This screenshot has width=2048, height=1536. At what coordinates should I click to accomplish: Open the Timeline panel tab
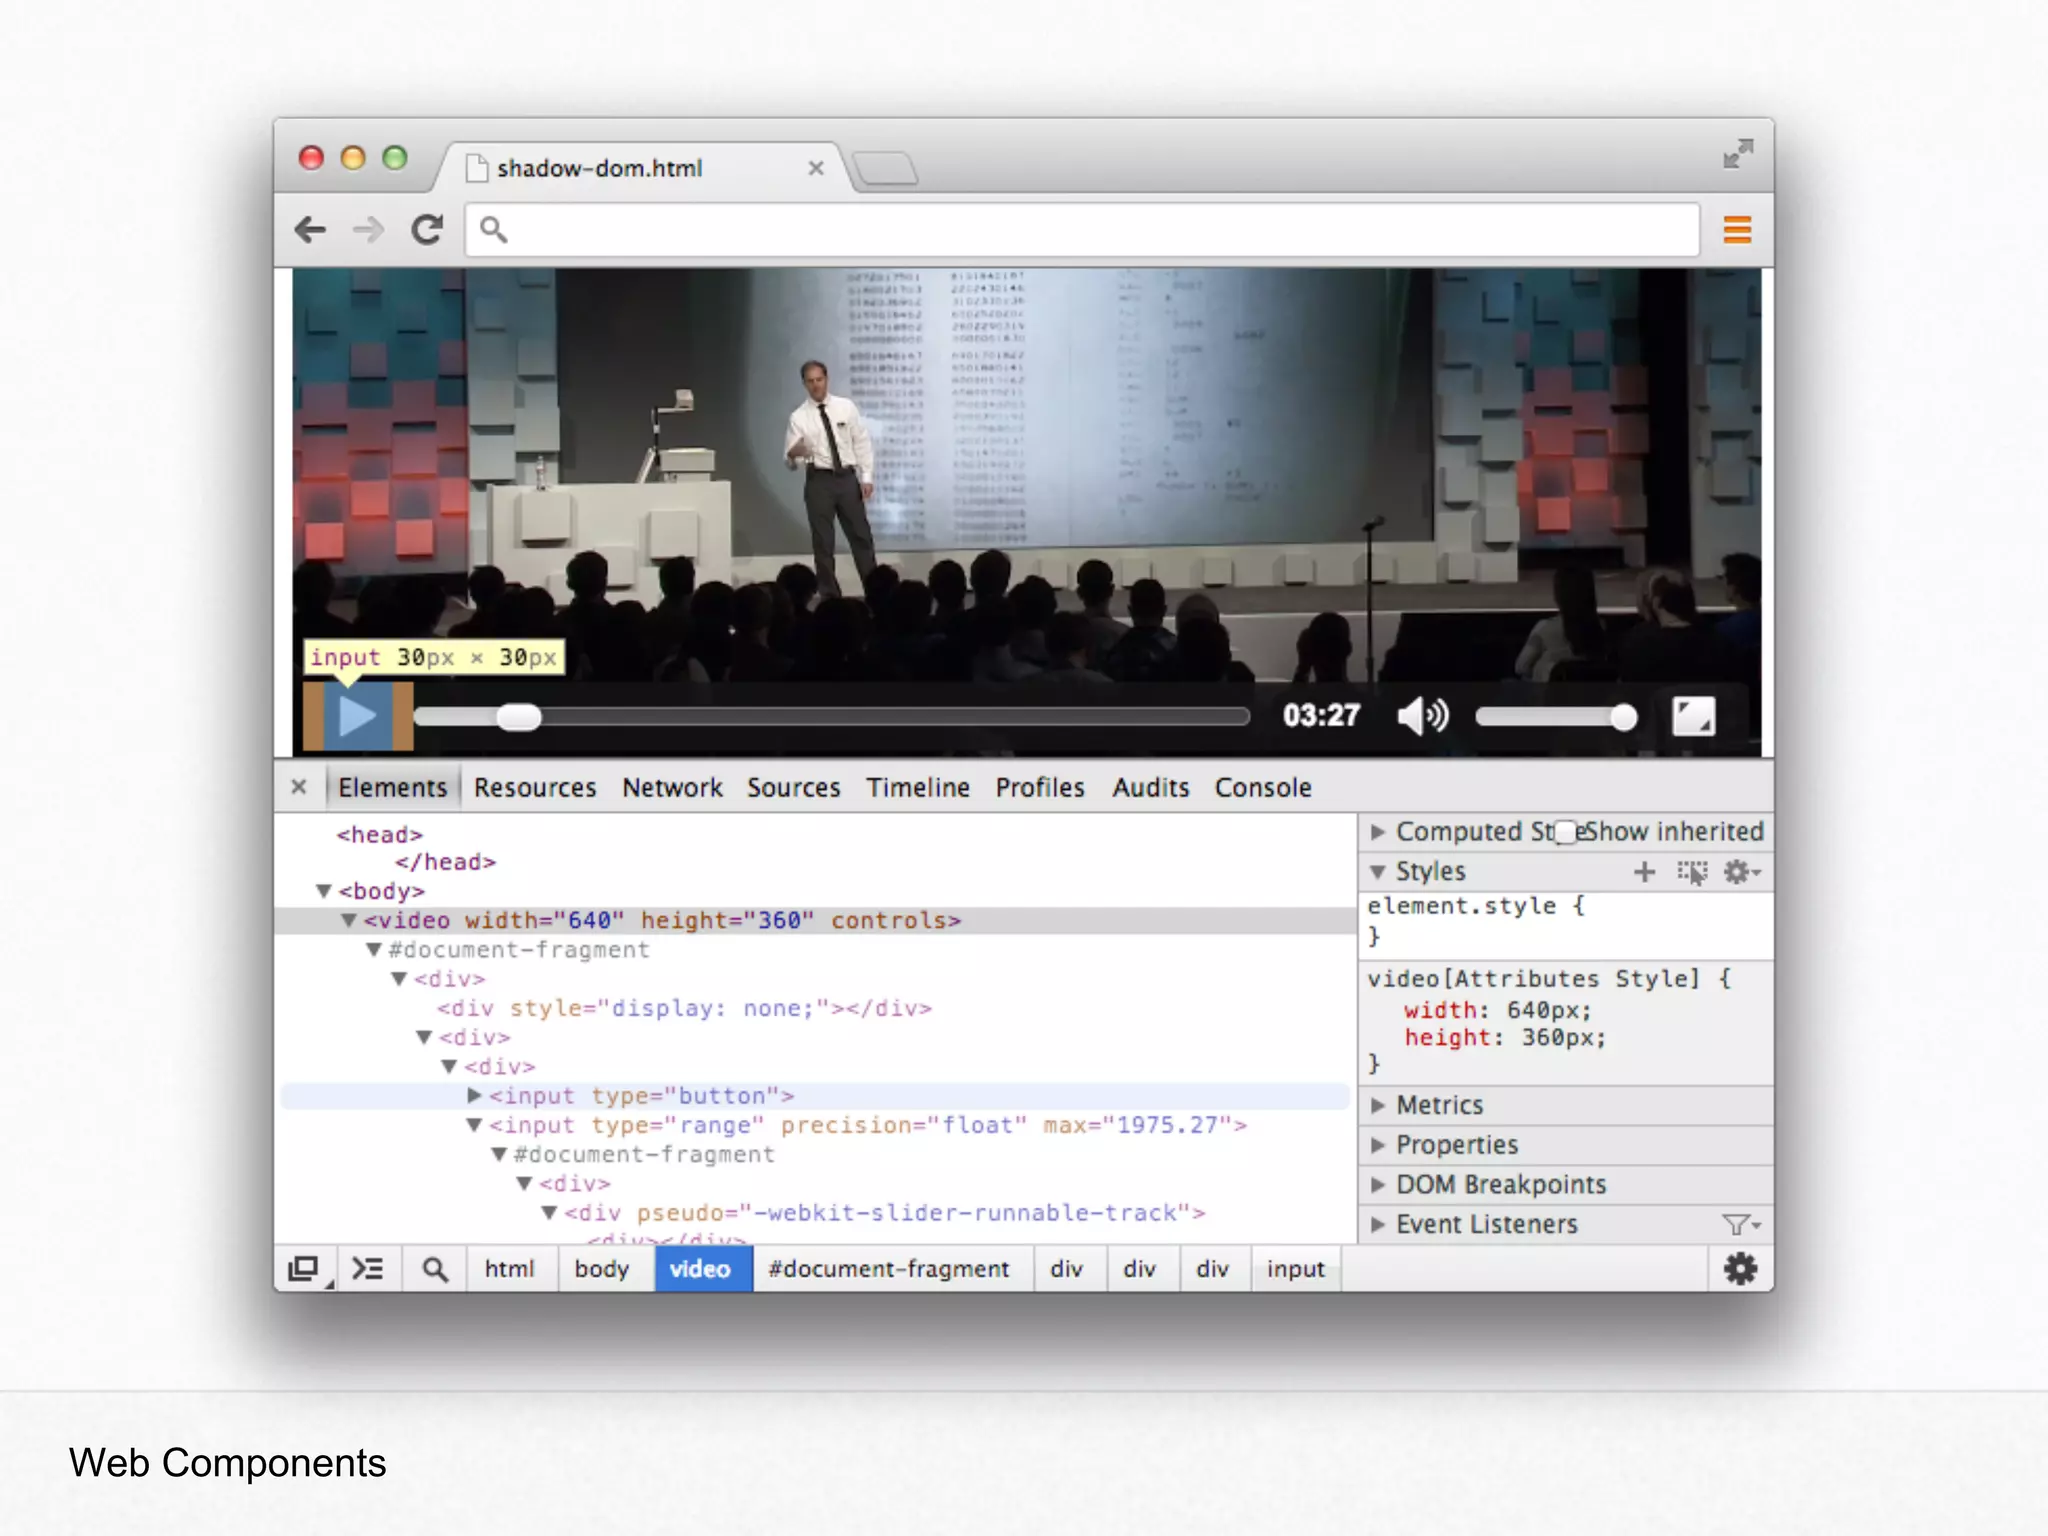[918, 788]
